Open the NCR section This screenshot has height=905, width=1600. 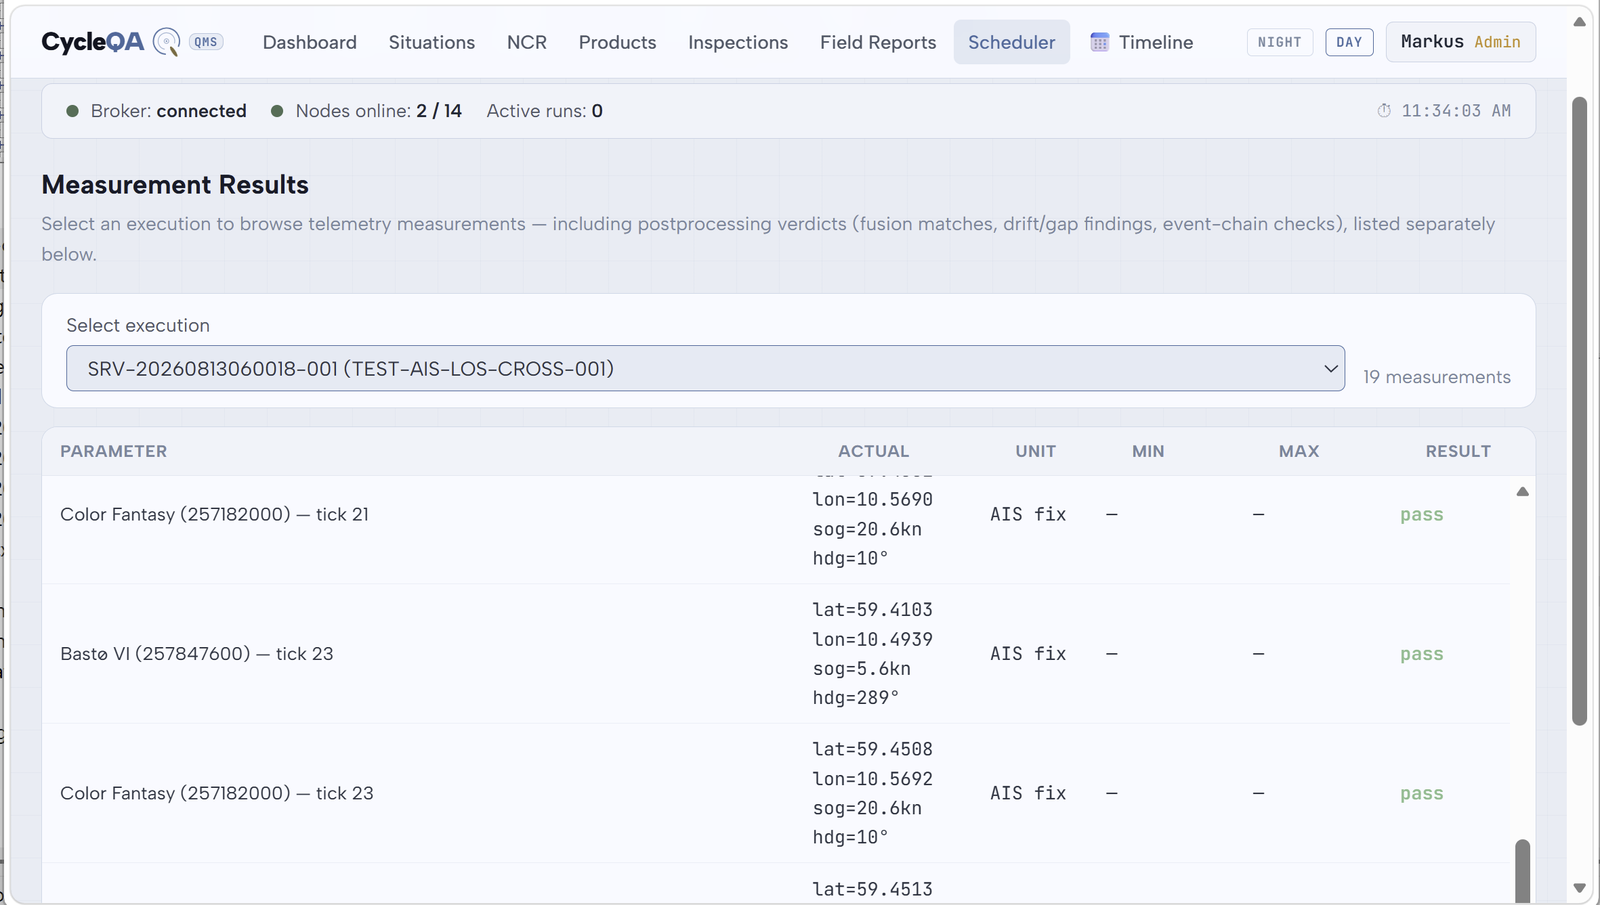[527, 42]
